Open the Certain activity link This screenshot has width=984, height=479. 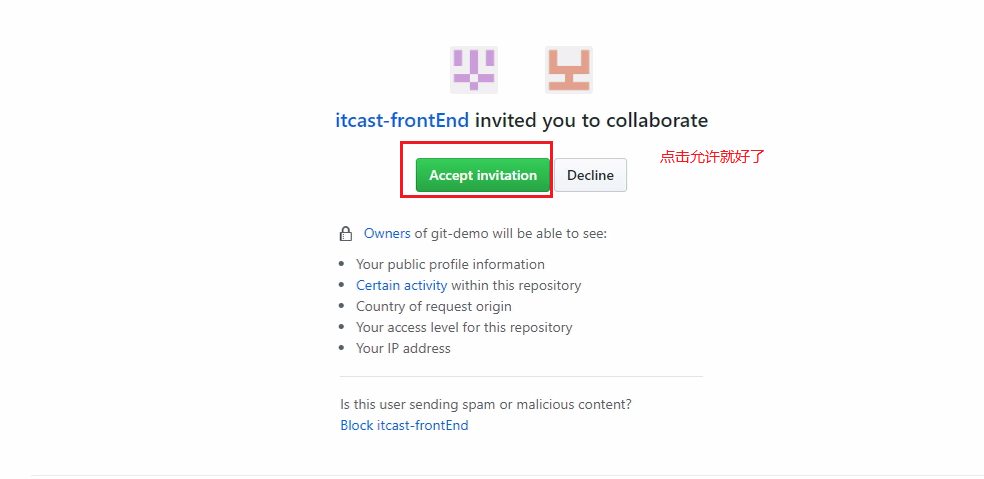(x=401, y=285)
